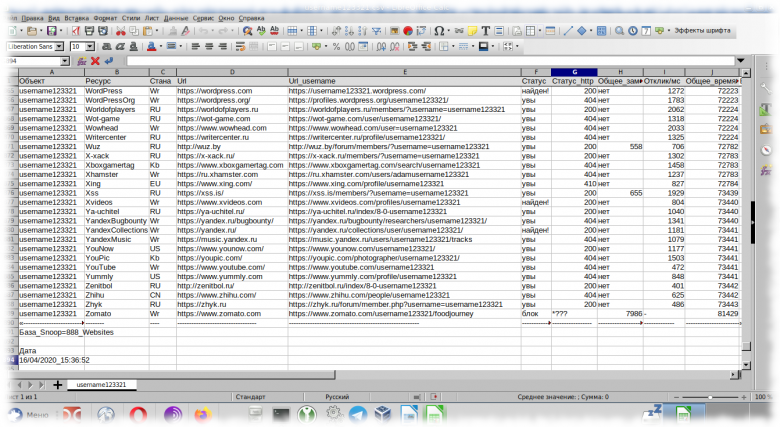Viewport: 780px width, 427px height.
Task: Expand the font size 10 dropdown
Action: (x=90, y=46)
